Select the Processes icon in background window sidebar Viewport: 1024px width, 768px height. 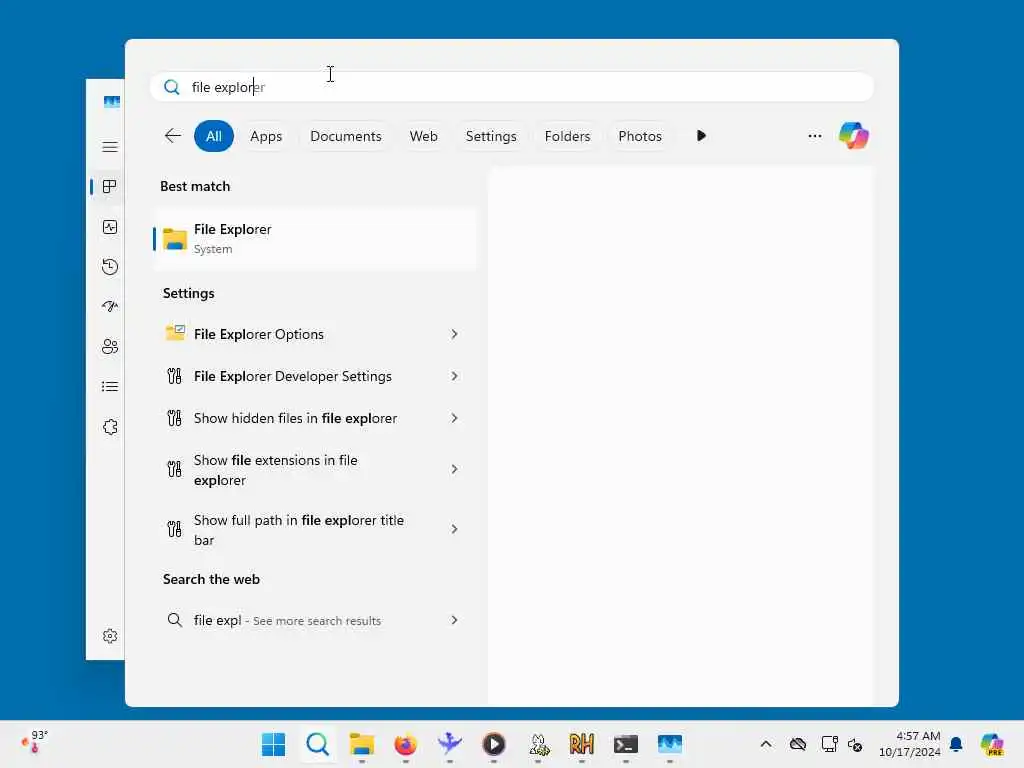point(110,187)
